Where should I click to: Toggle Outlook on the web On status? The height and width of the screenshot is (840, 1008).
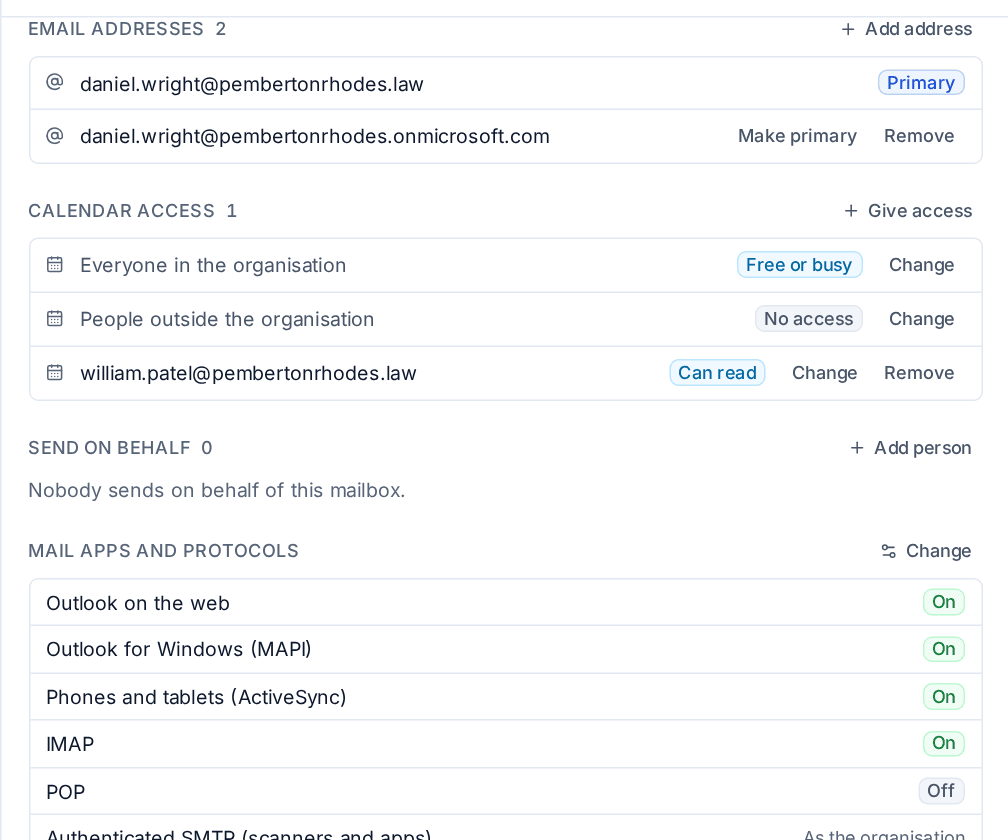click(x=944, y=602)
